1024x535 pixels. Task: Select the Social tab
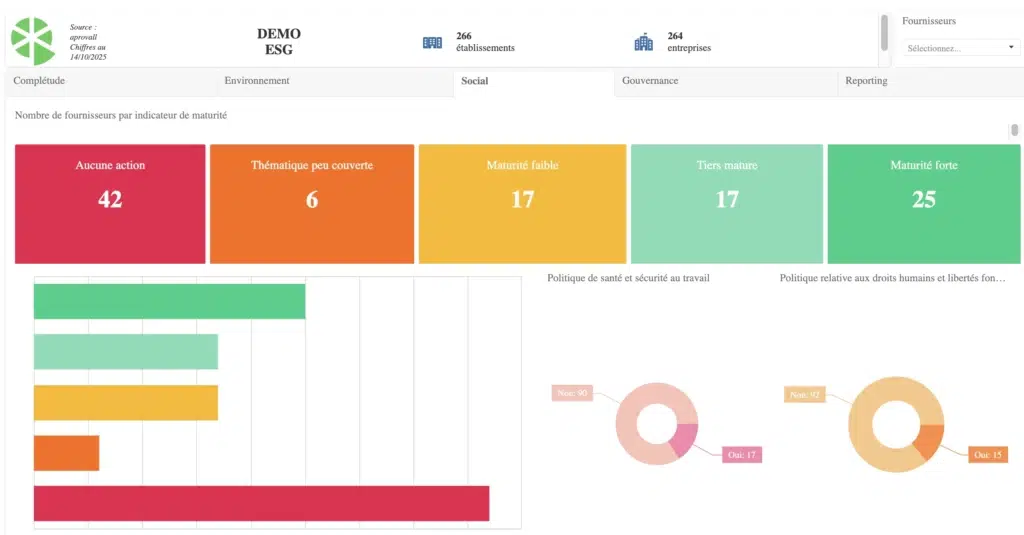coord(475,81)
